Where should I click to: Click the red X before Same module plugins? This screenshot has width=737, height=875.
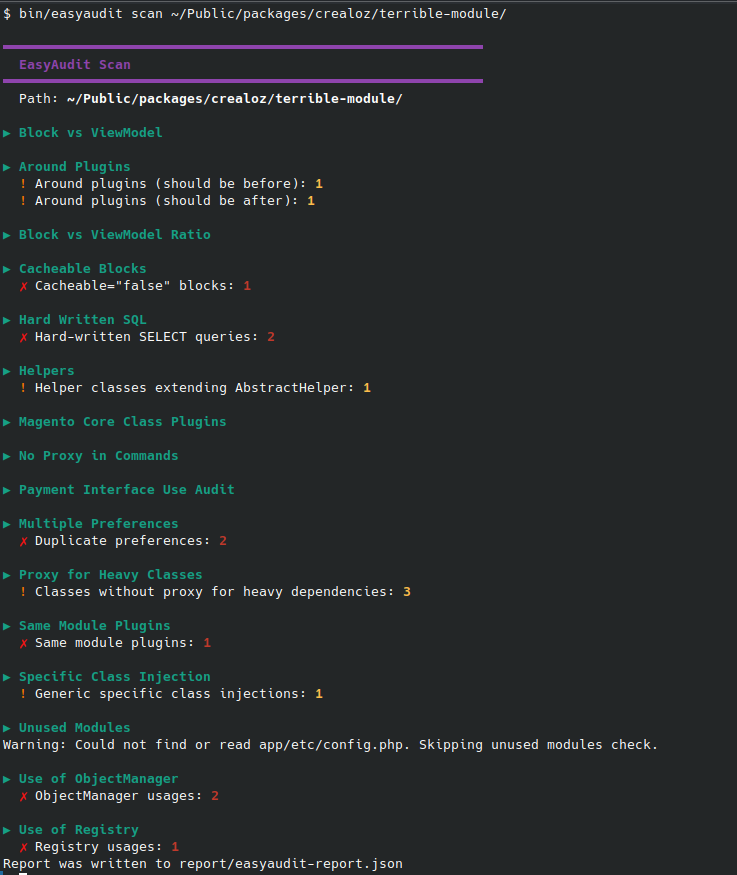click(x=23, y=643)
